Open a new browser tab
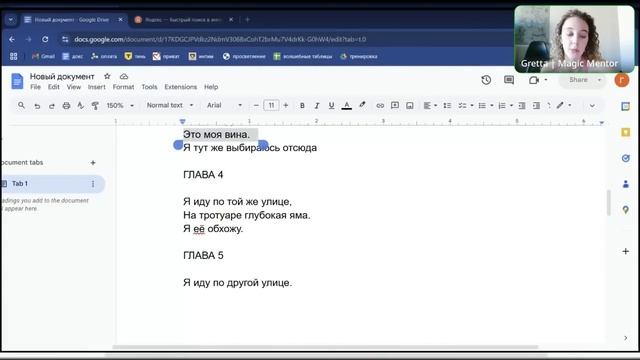Image resolution: width=640 pixels, height=360 pixels. [x=247, y=19]
